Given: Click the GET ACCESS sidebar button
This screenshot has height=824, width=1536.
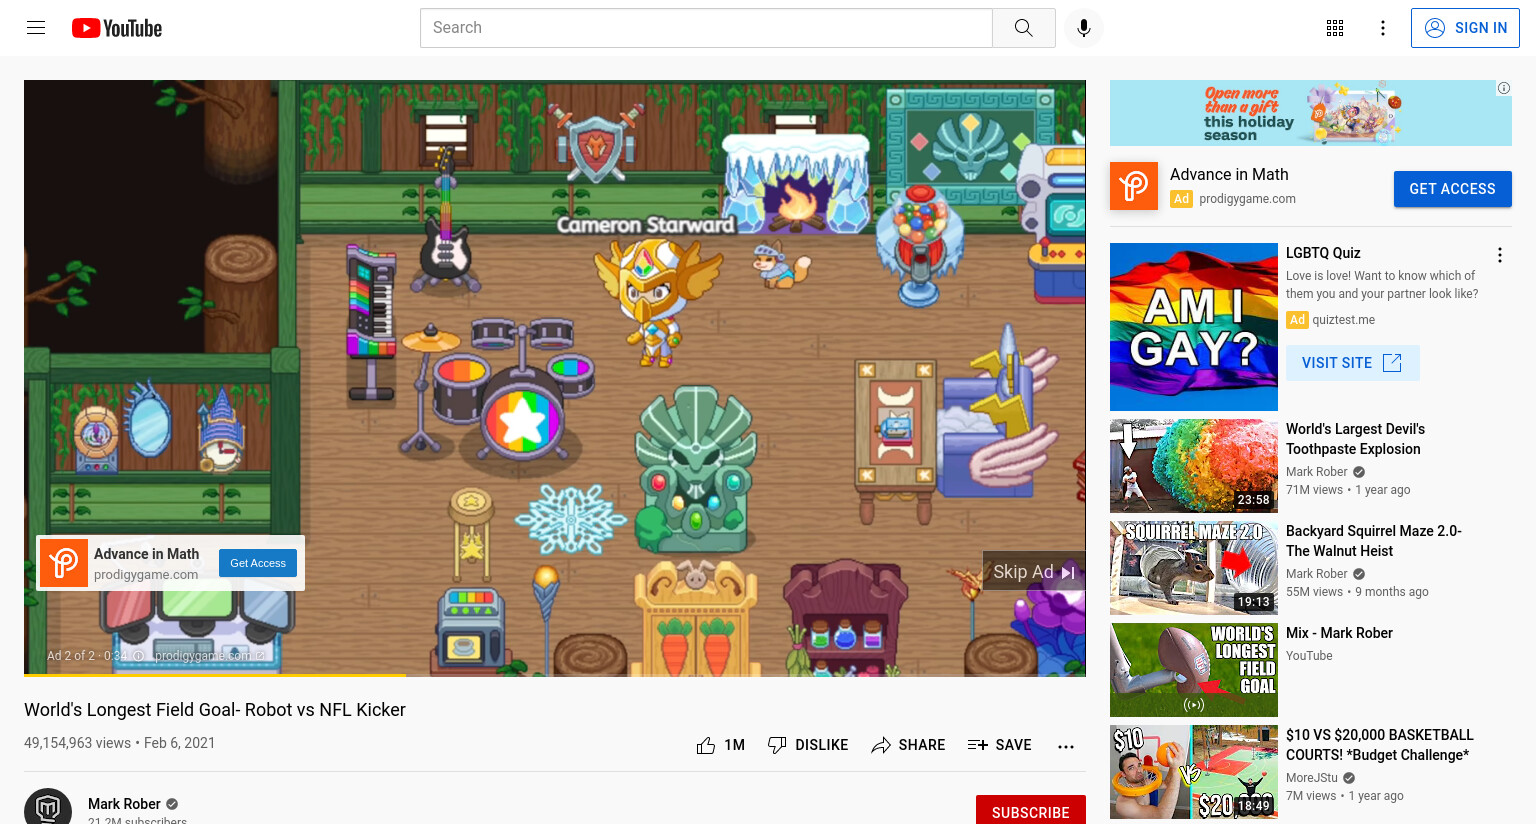Looking at the screenshot, I should [1453, 189].
